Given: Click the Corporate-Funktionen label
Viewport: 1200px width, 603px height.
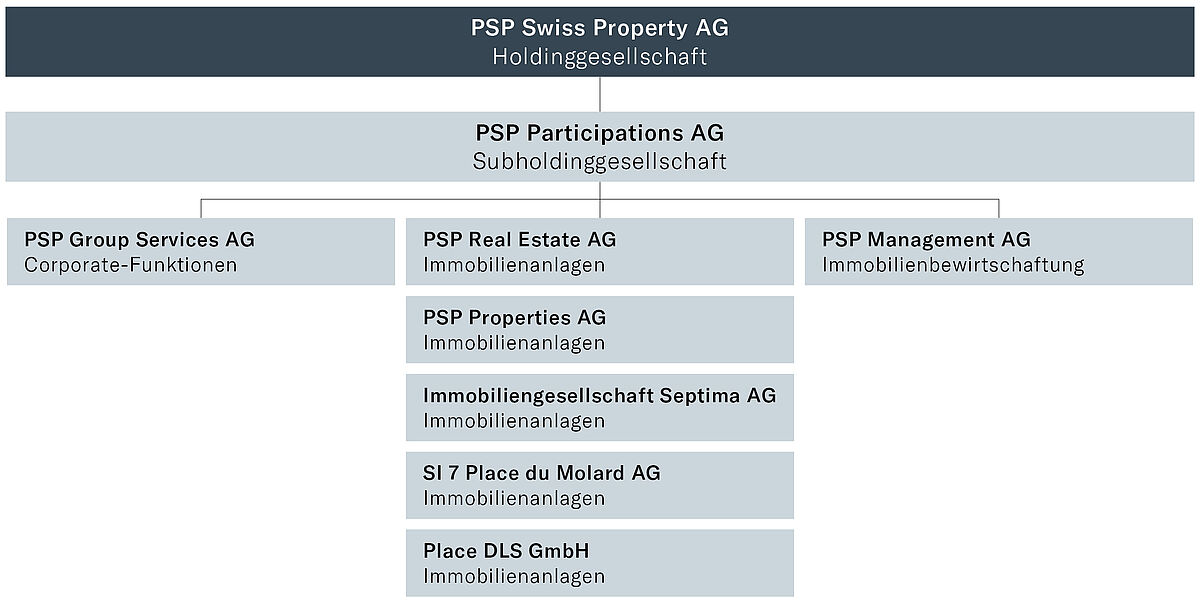Looking at the screenshot, I should [x=131, y=265].
